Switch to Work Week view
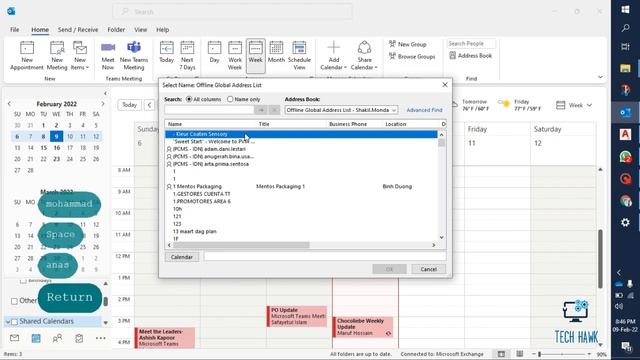Viewport: 640px width, 360px height. 235,56
